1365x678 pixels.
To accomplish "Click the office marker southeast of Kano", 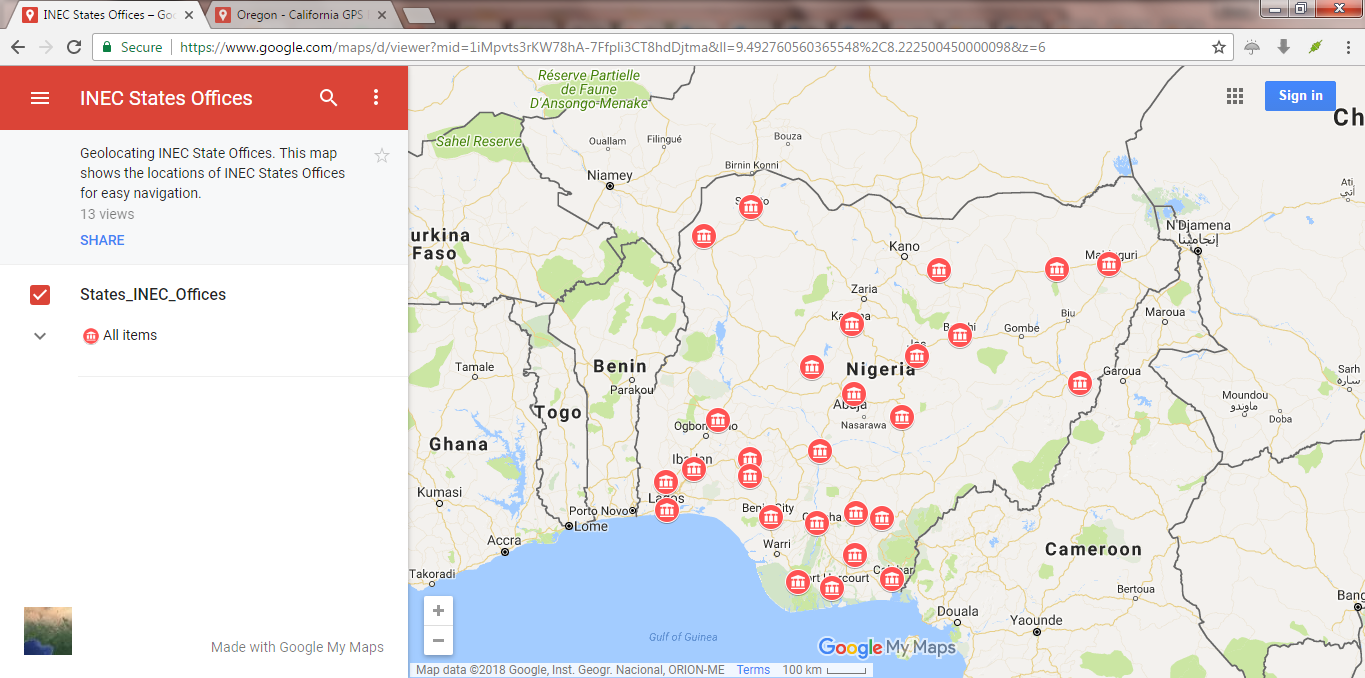I will coord(938,270).
